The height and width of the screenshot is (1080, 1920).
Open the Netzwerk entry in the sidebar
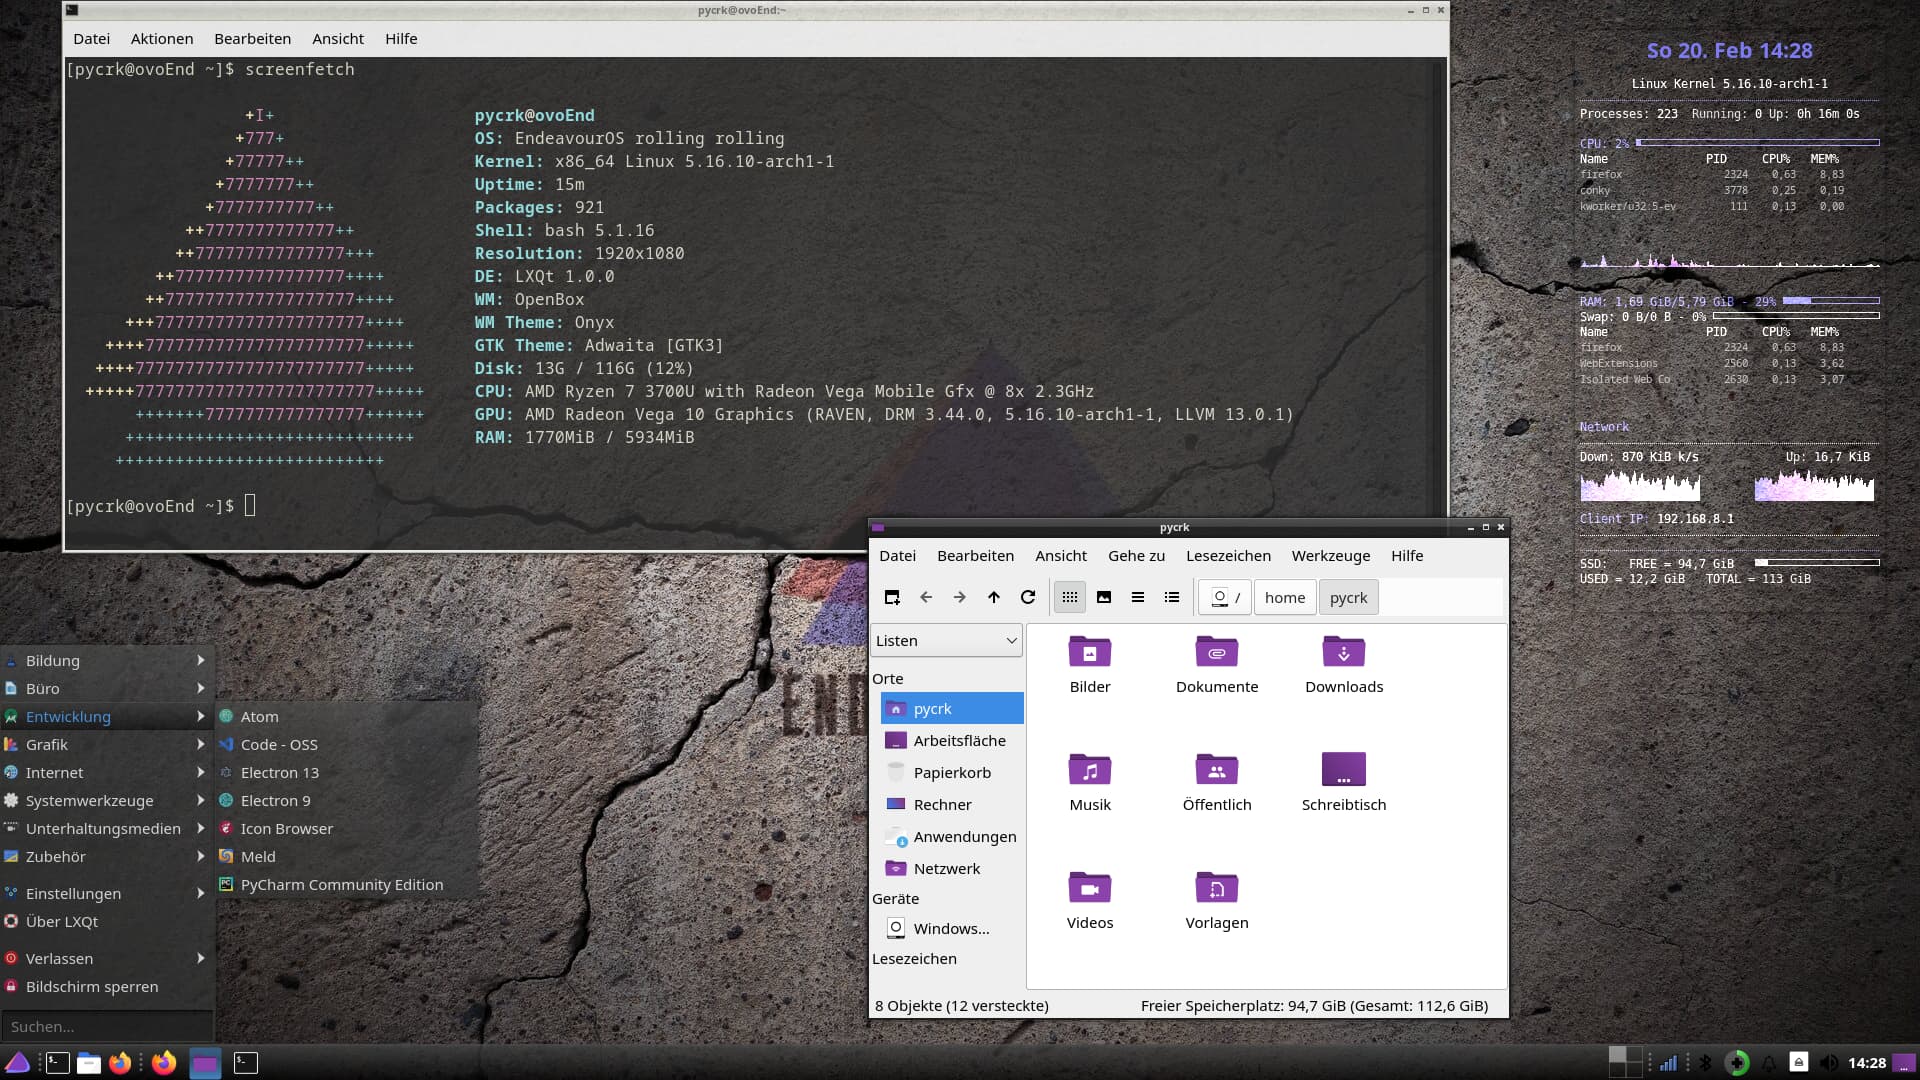point(946,868)
